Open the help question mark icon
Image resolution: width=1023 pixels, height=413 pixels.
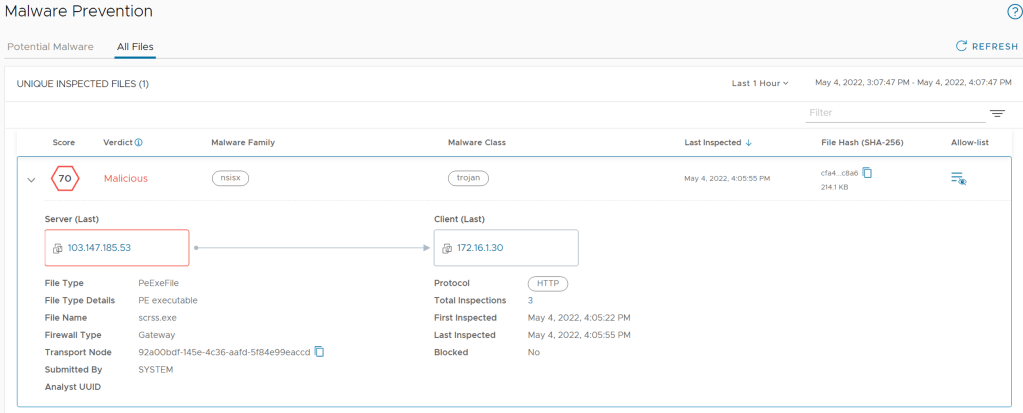click(x=1013, y=12)
